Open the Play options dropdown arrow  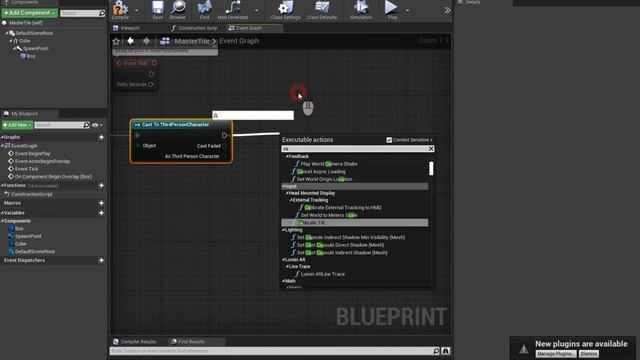point(407,10)
